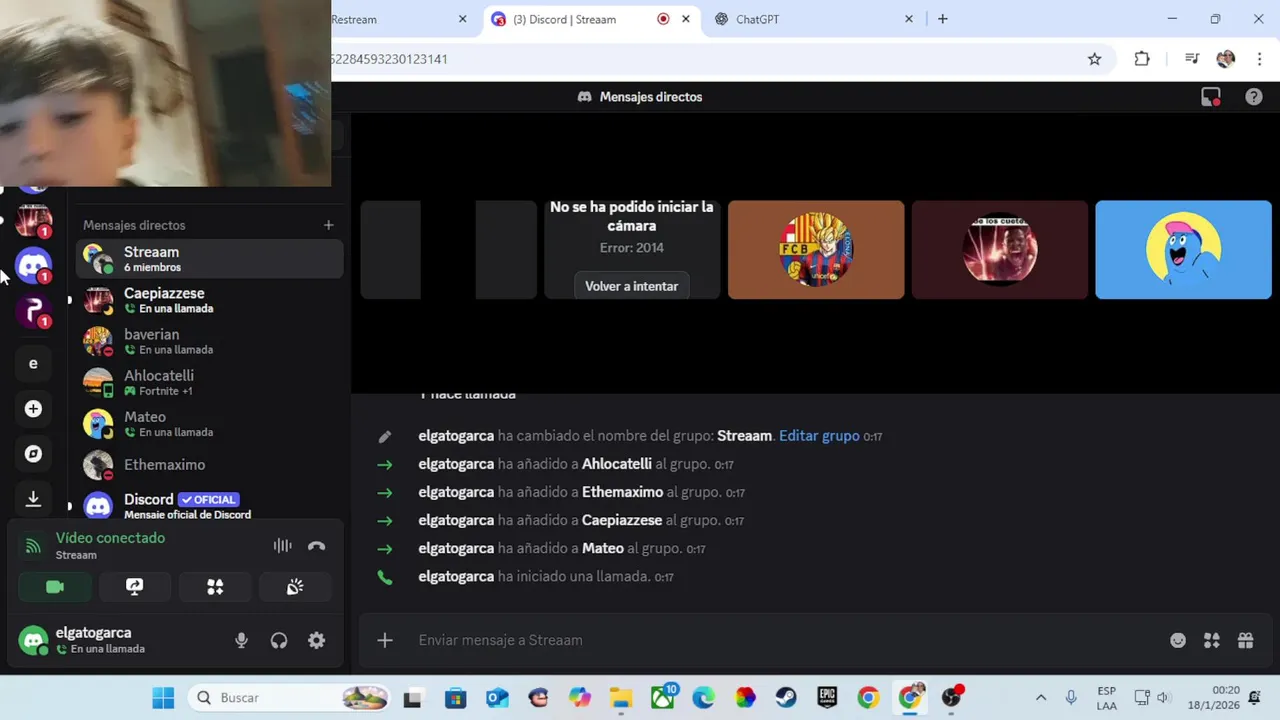Send a gift with the gift icon

[x=1246, y=640]
